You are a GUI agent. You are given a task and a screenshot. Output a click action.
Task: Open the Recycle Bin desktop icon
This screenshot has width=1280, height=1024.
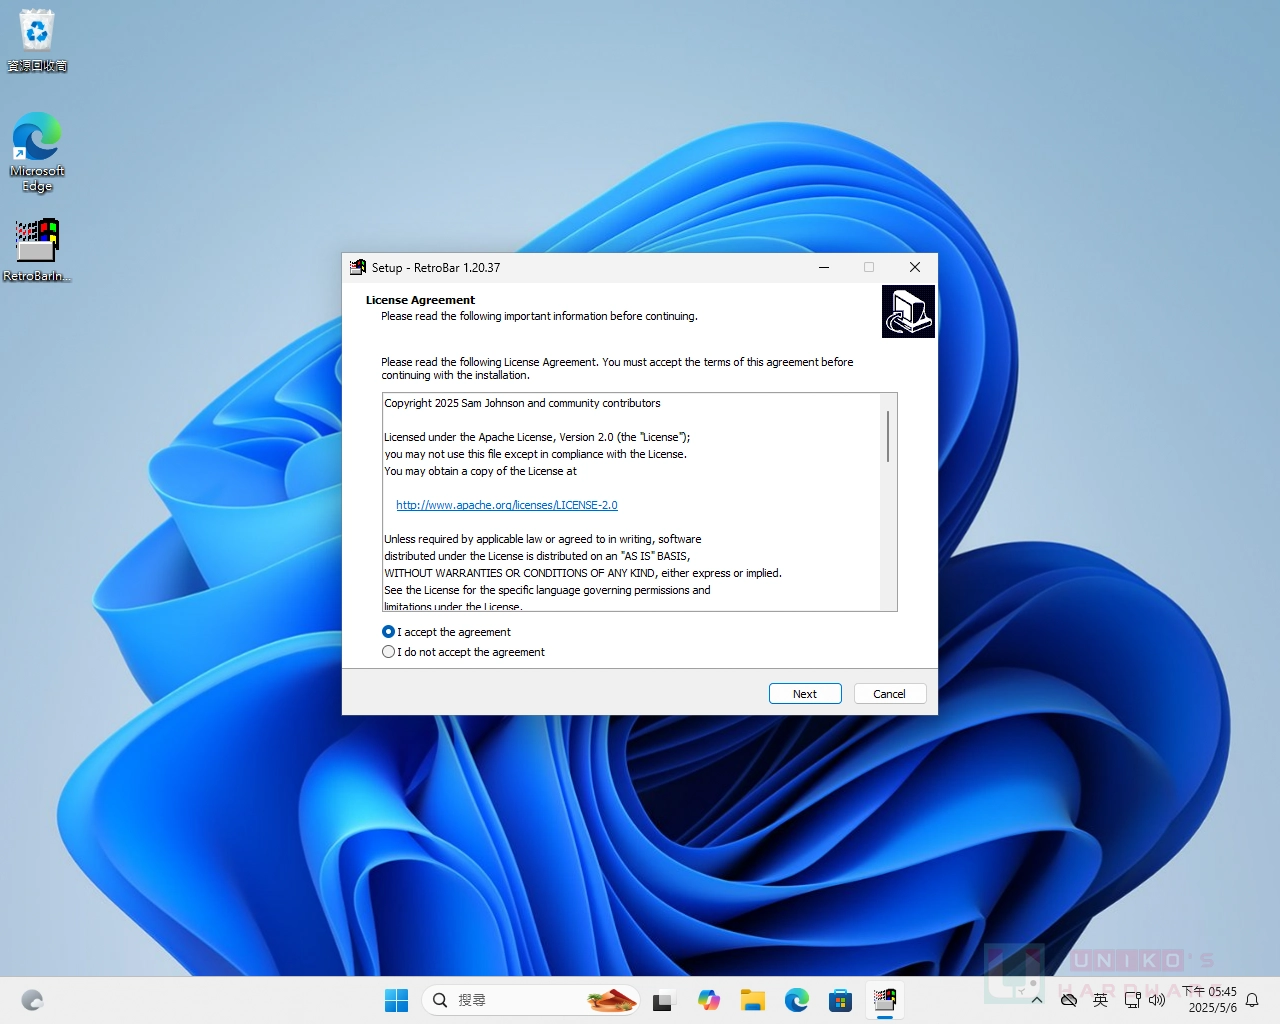(x=37, y=40)
